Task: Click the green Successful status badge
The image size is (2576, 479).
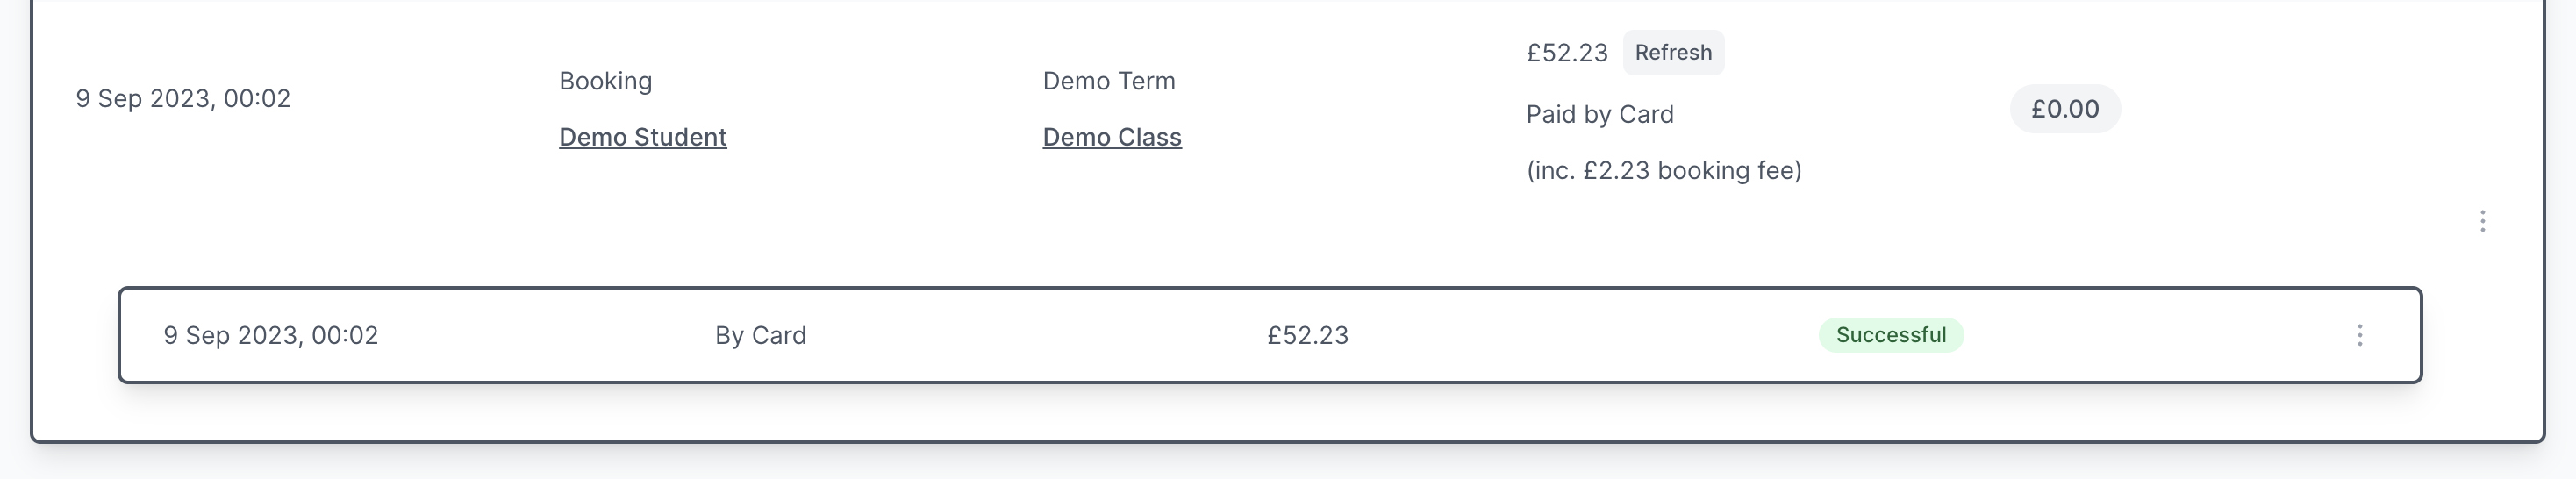Action: tap(1890, 335)
